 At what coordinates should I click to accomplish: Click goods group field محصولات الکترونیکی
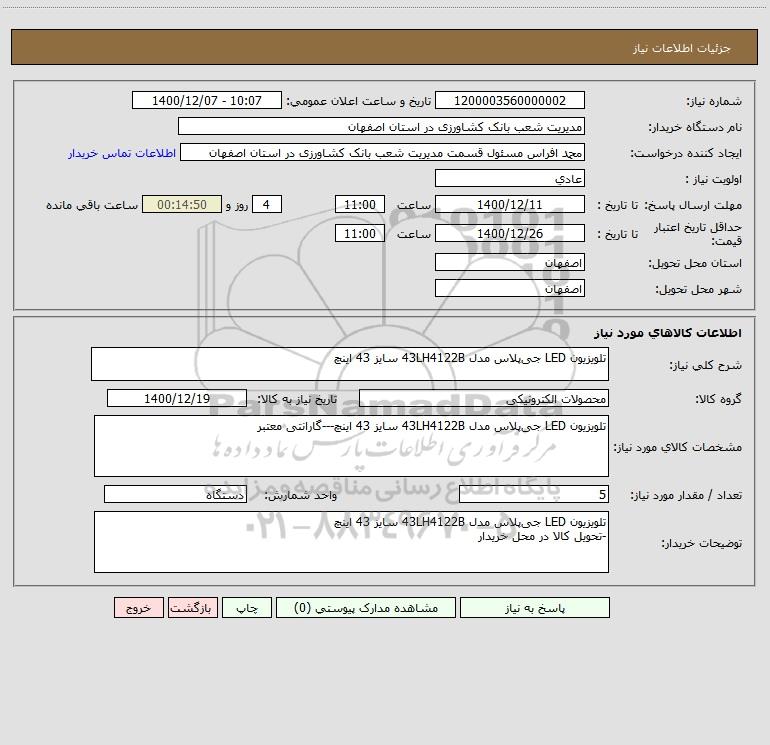(484, 398)
